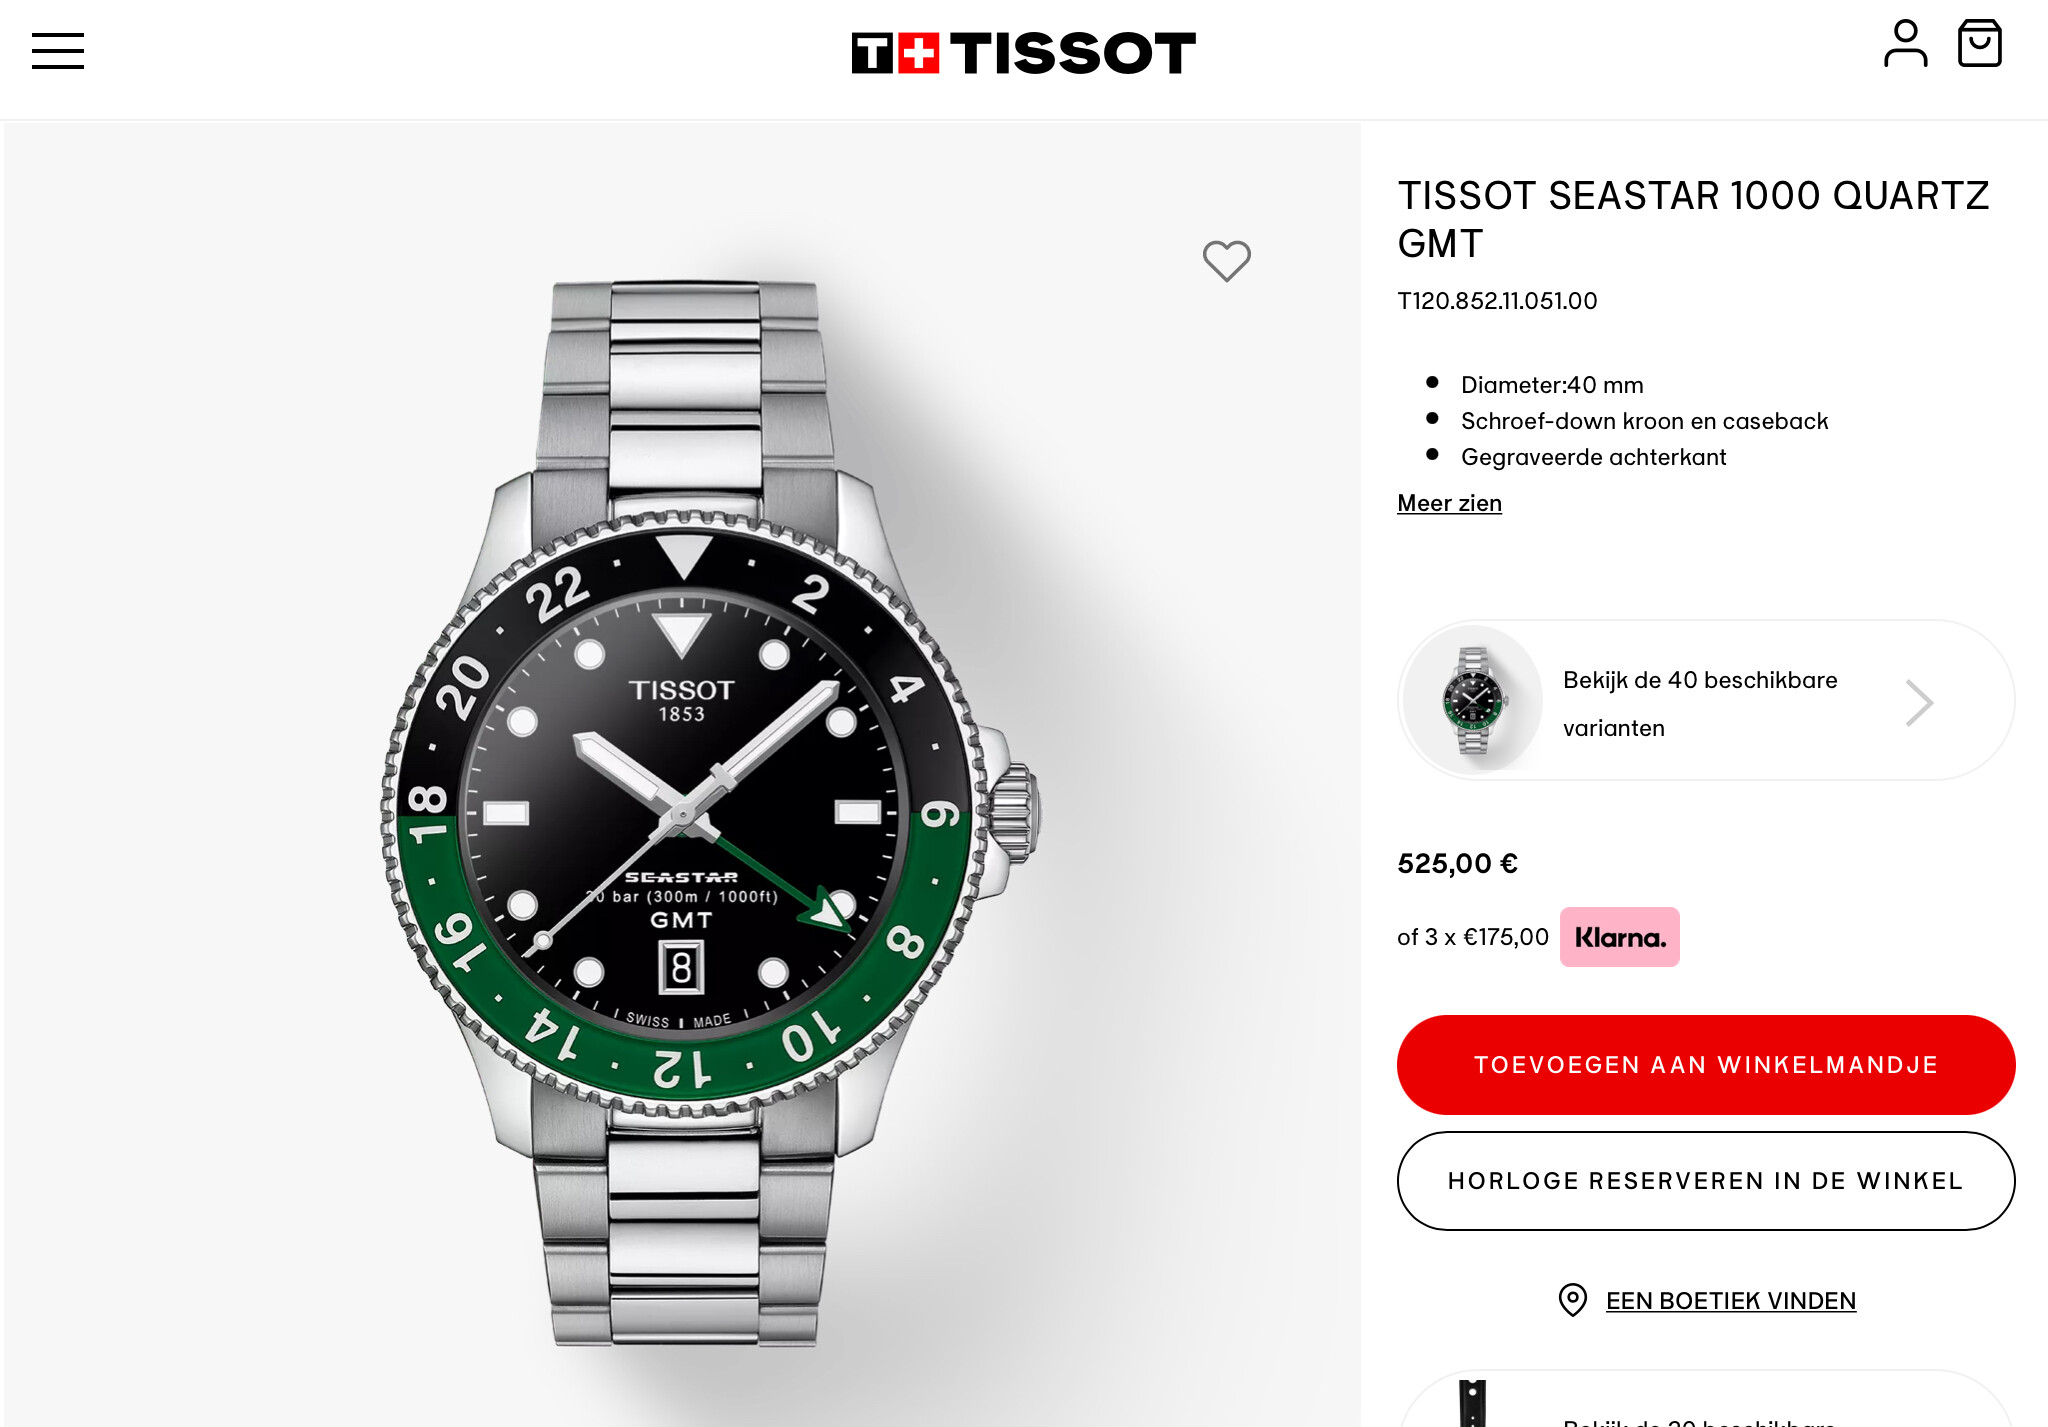Click the pink Klarna badge
The width and height of the screenshot is (2048, 1427).
pyautogui.click(x=1619, y=937)
